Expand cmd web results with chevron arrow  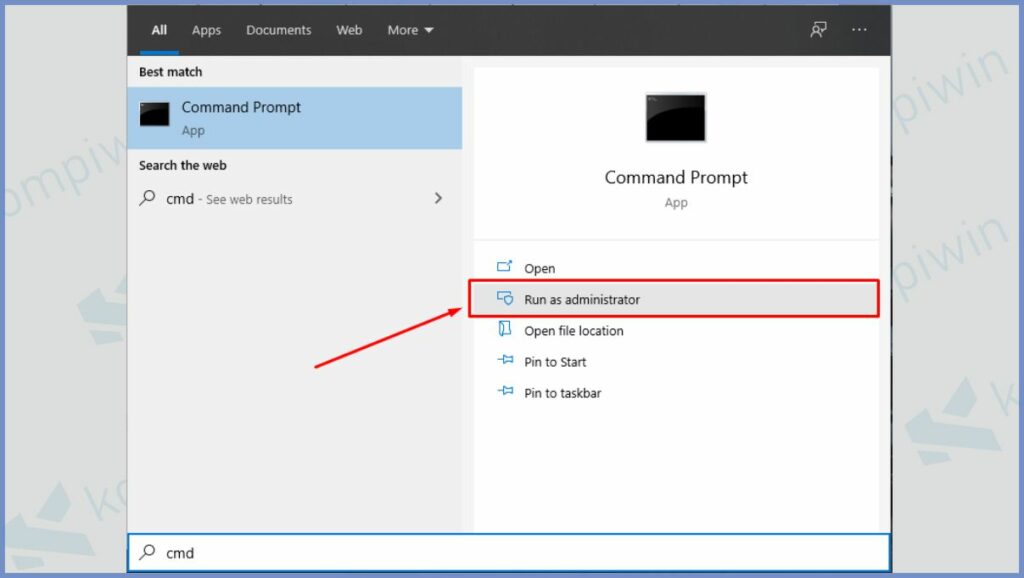(438, 198)
